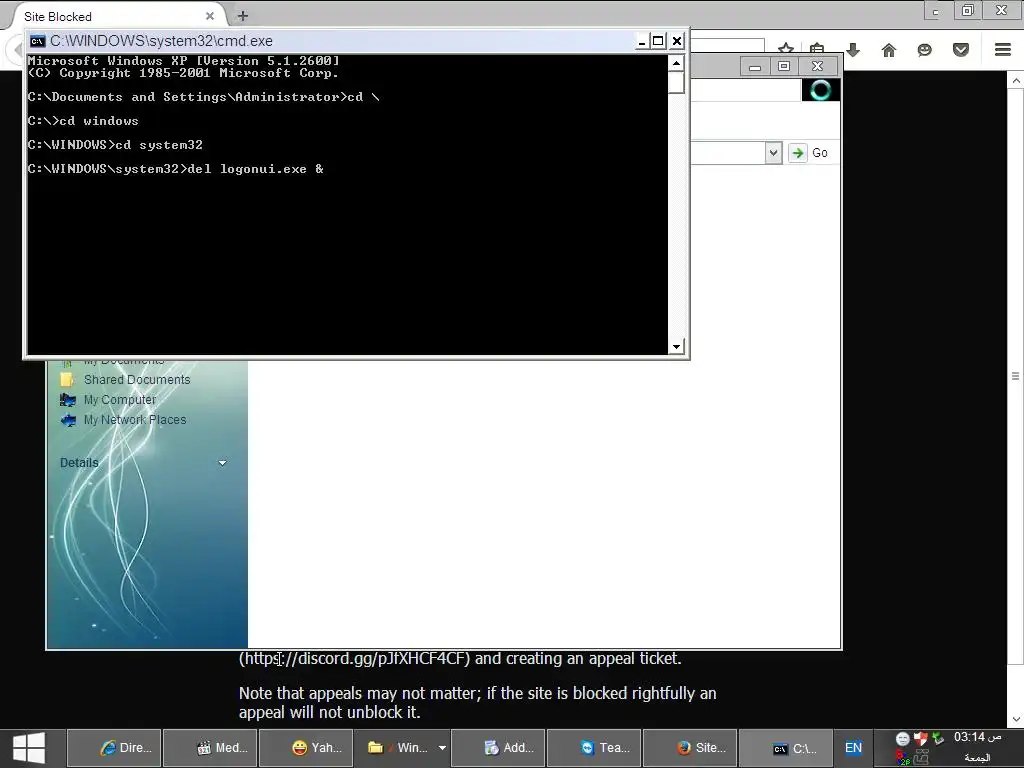
Task: Click the EN language indicator
Action: pos(853,748)
